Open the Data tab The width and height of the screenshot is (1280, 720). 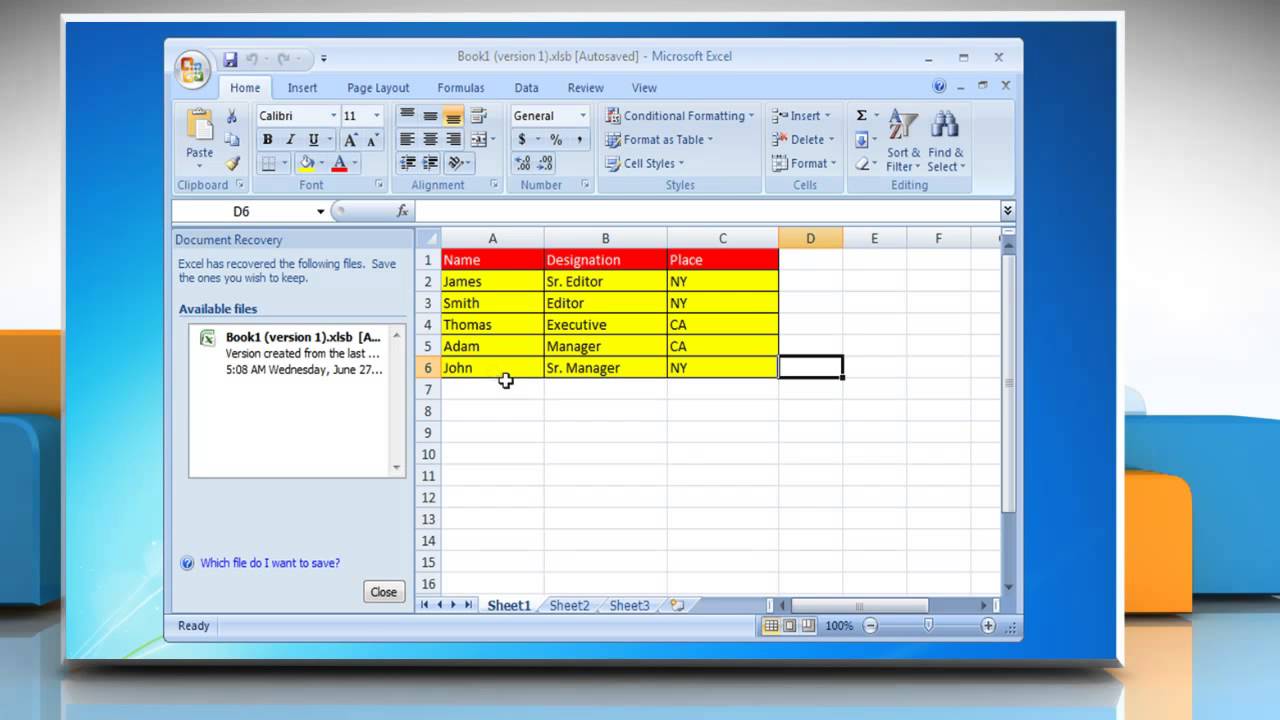tap(526, 88)
